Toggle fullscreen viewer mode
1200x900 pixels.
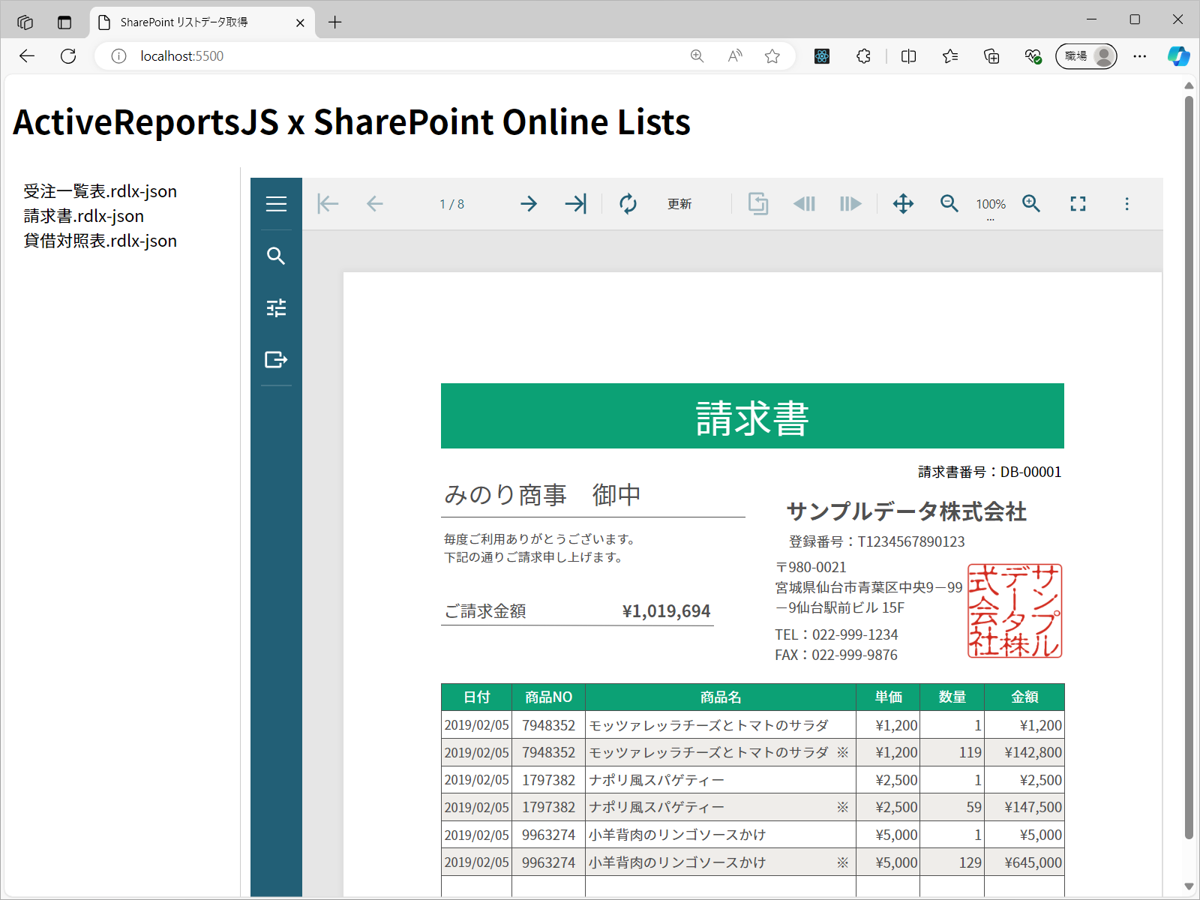[x=1078, y=204]
